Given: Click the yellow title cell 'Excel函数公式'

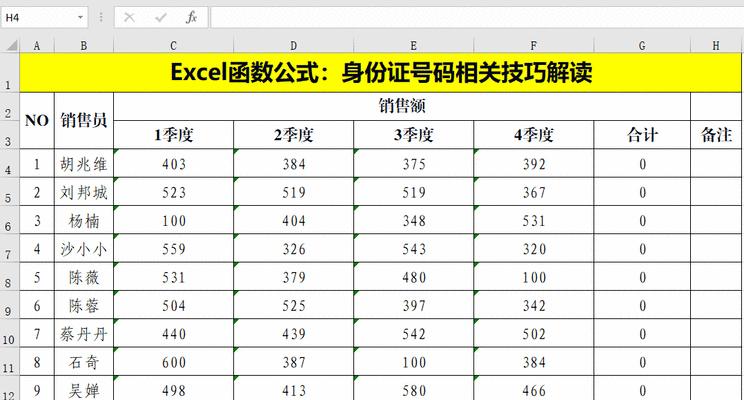Looking at the screenshot, I should pyautogui.click(x=380, y=72).
